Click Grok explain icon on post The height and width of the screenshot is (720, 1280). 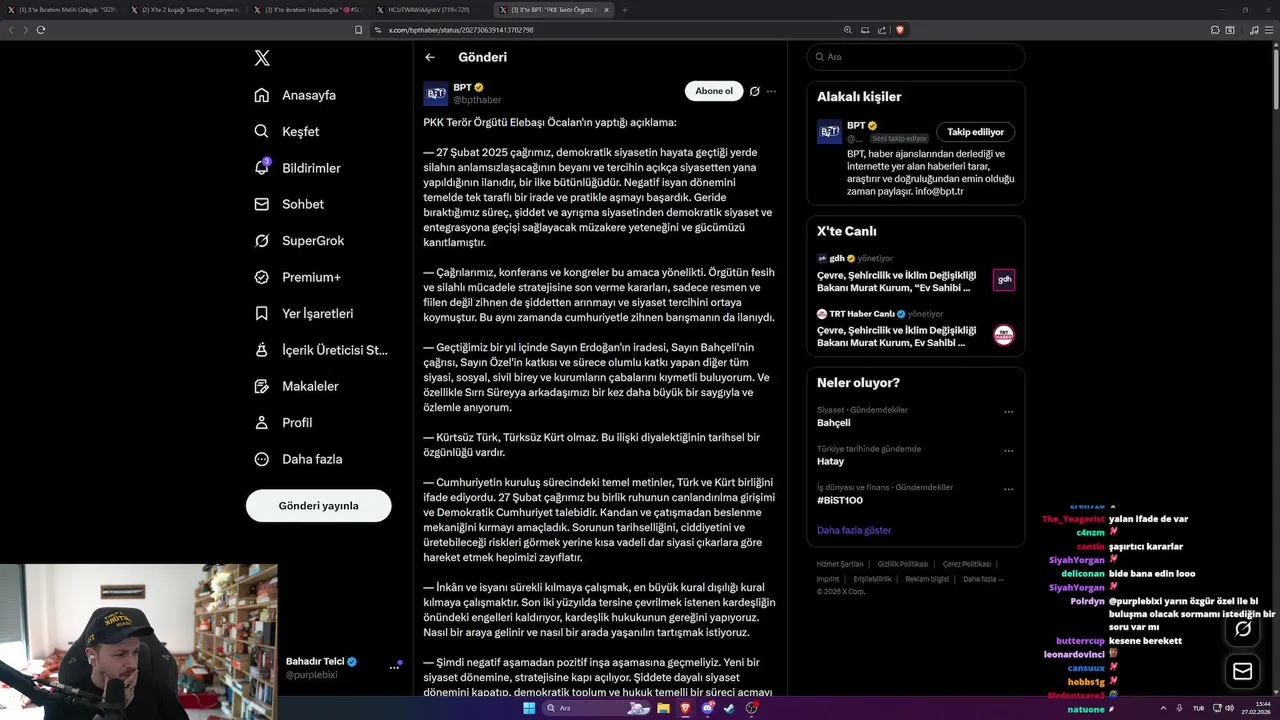click(x=755, y=91)
